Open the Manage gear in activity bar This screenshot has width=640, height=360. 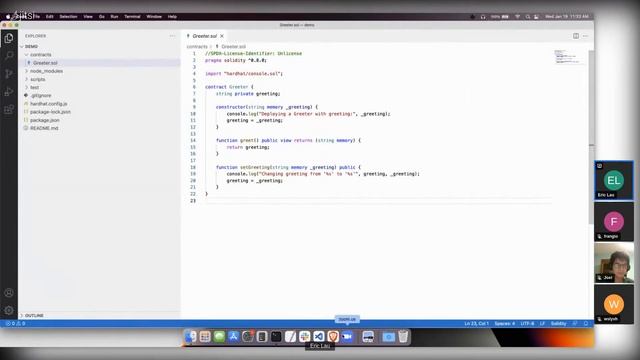[9, 310]
